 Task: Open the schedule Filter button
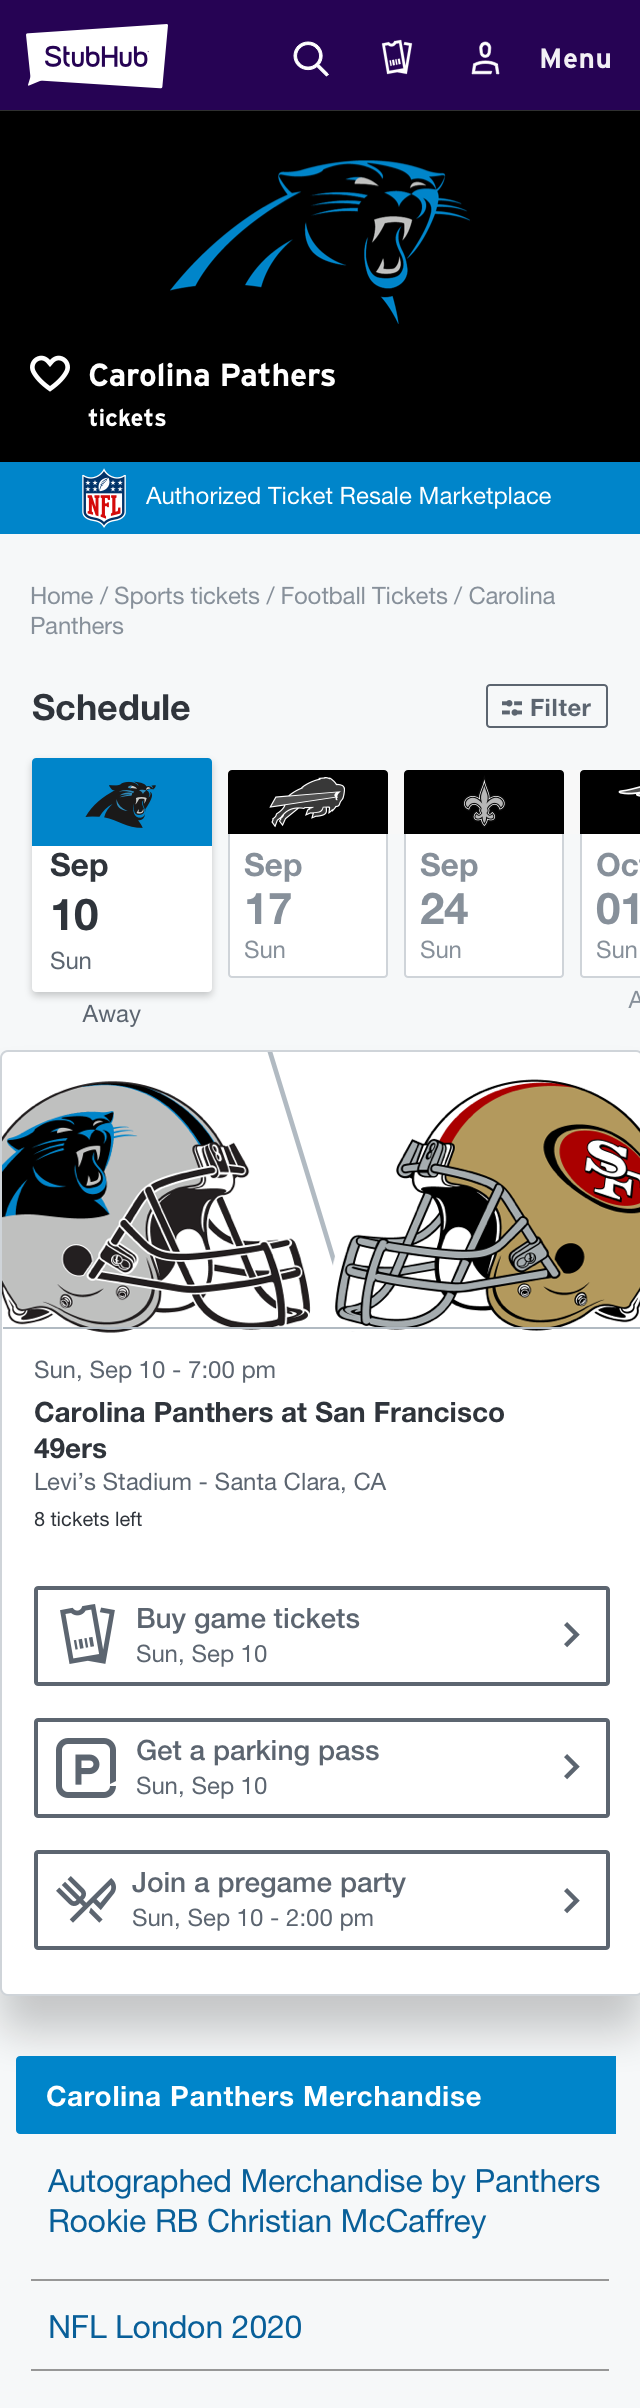tap(547, 706)
